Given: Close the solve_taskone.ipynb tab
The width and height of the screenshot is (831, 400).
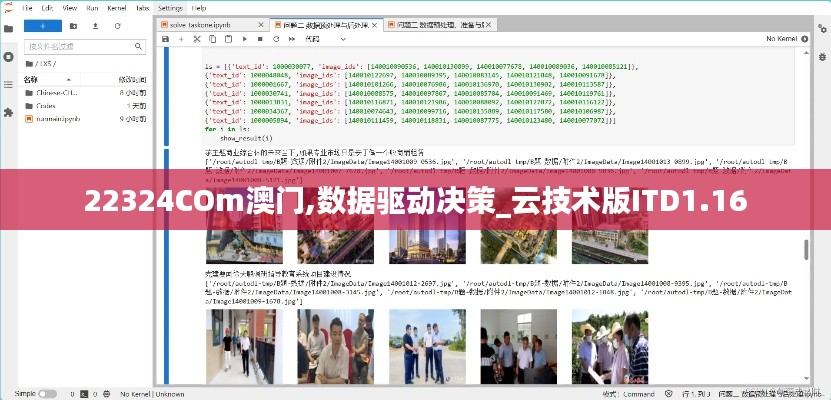Looking at the screenshot, I should coord(261,25).
